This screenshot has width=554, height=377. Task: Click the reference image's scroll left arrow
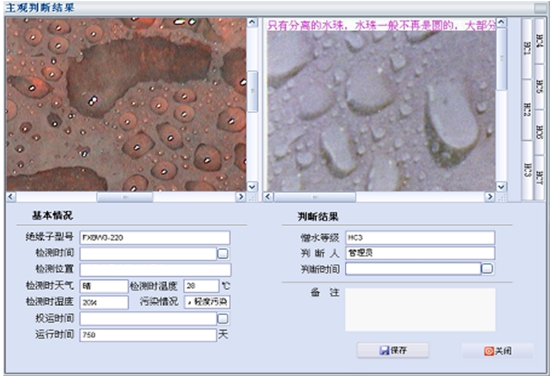pyautogui.click(x=268, y=196)
